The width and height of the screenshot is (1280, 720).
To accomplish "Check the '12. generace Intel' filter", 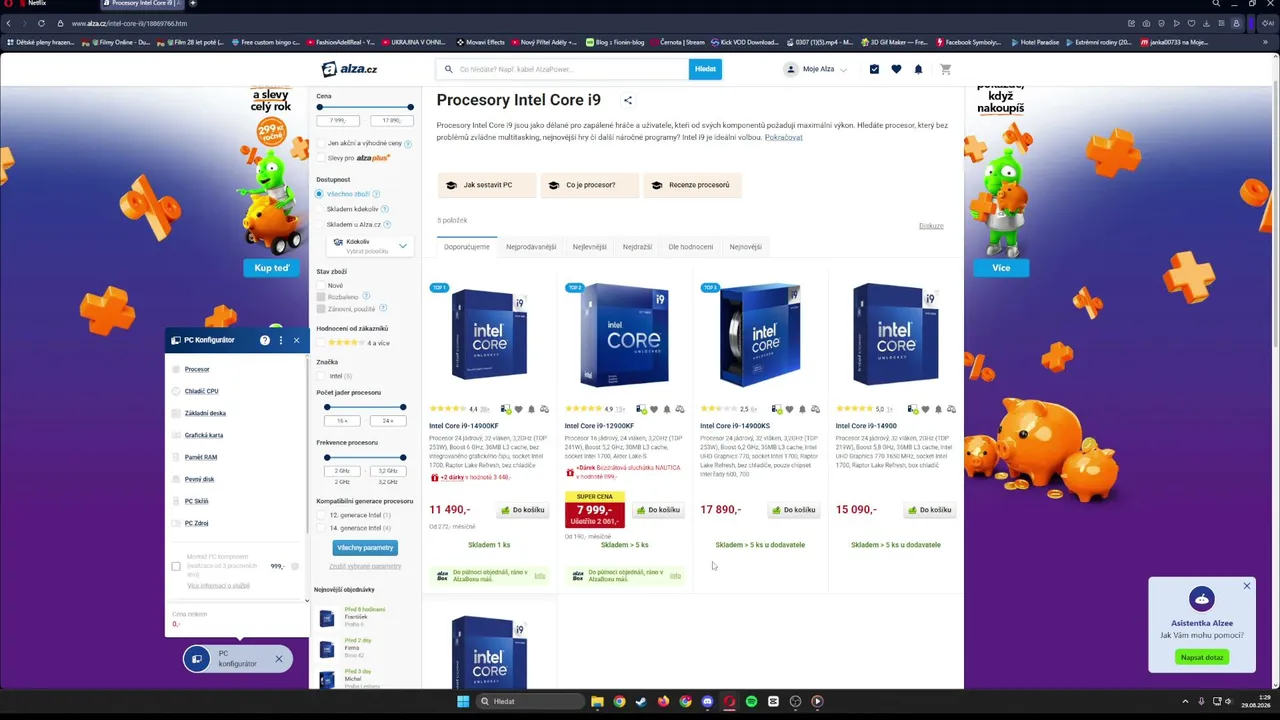I will tap(321, 515).
